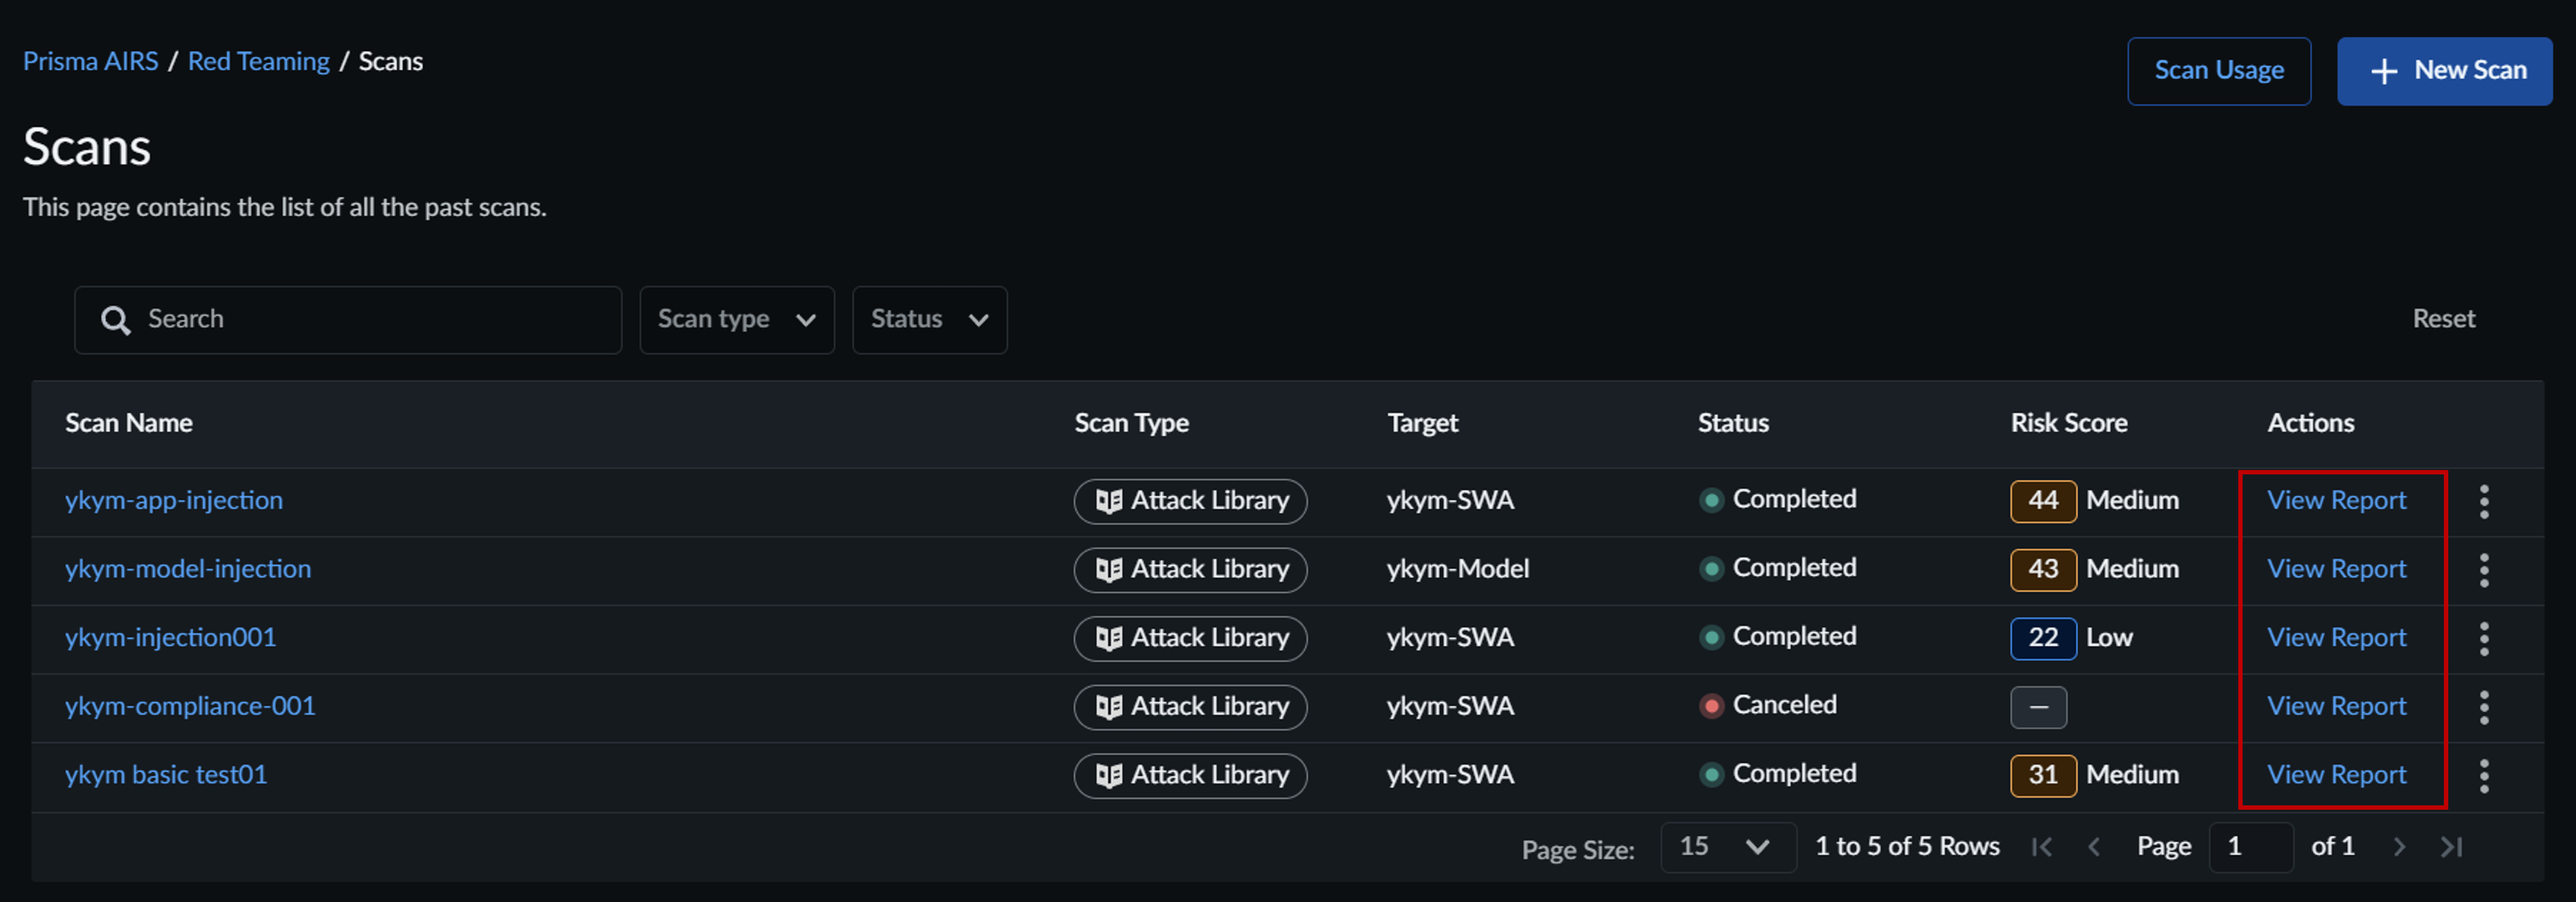Go to the previous page arrow
The width and height of the screenshot is (2576, 902).
point(2093,847)
